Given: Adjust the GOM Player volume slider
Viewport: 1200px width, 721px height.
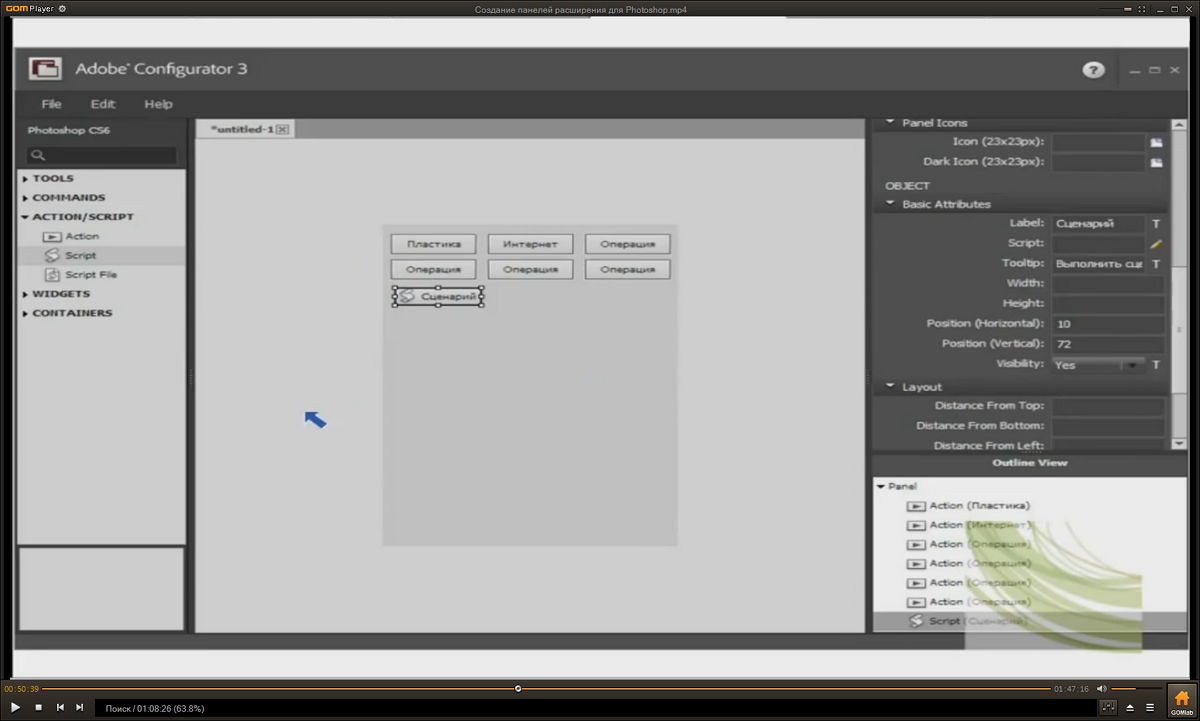Looking at the screenshot, I should pos(1135,688).
